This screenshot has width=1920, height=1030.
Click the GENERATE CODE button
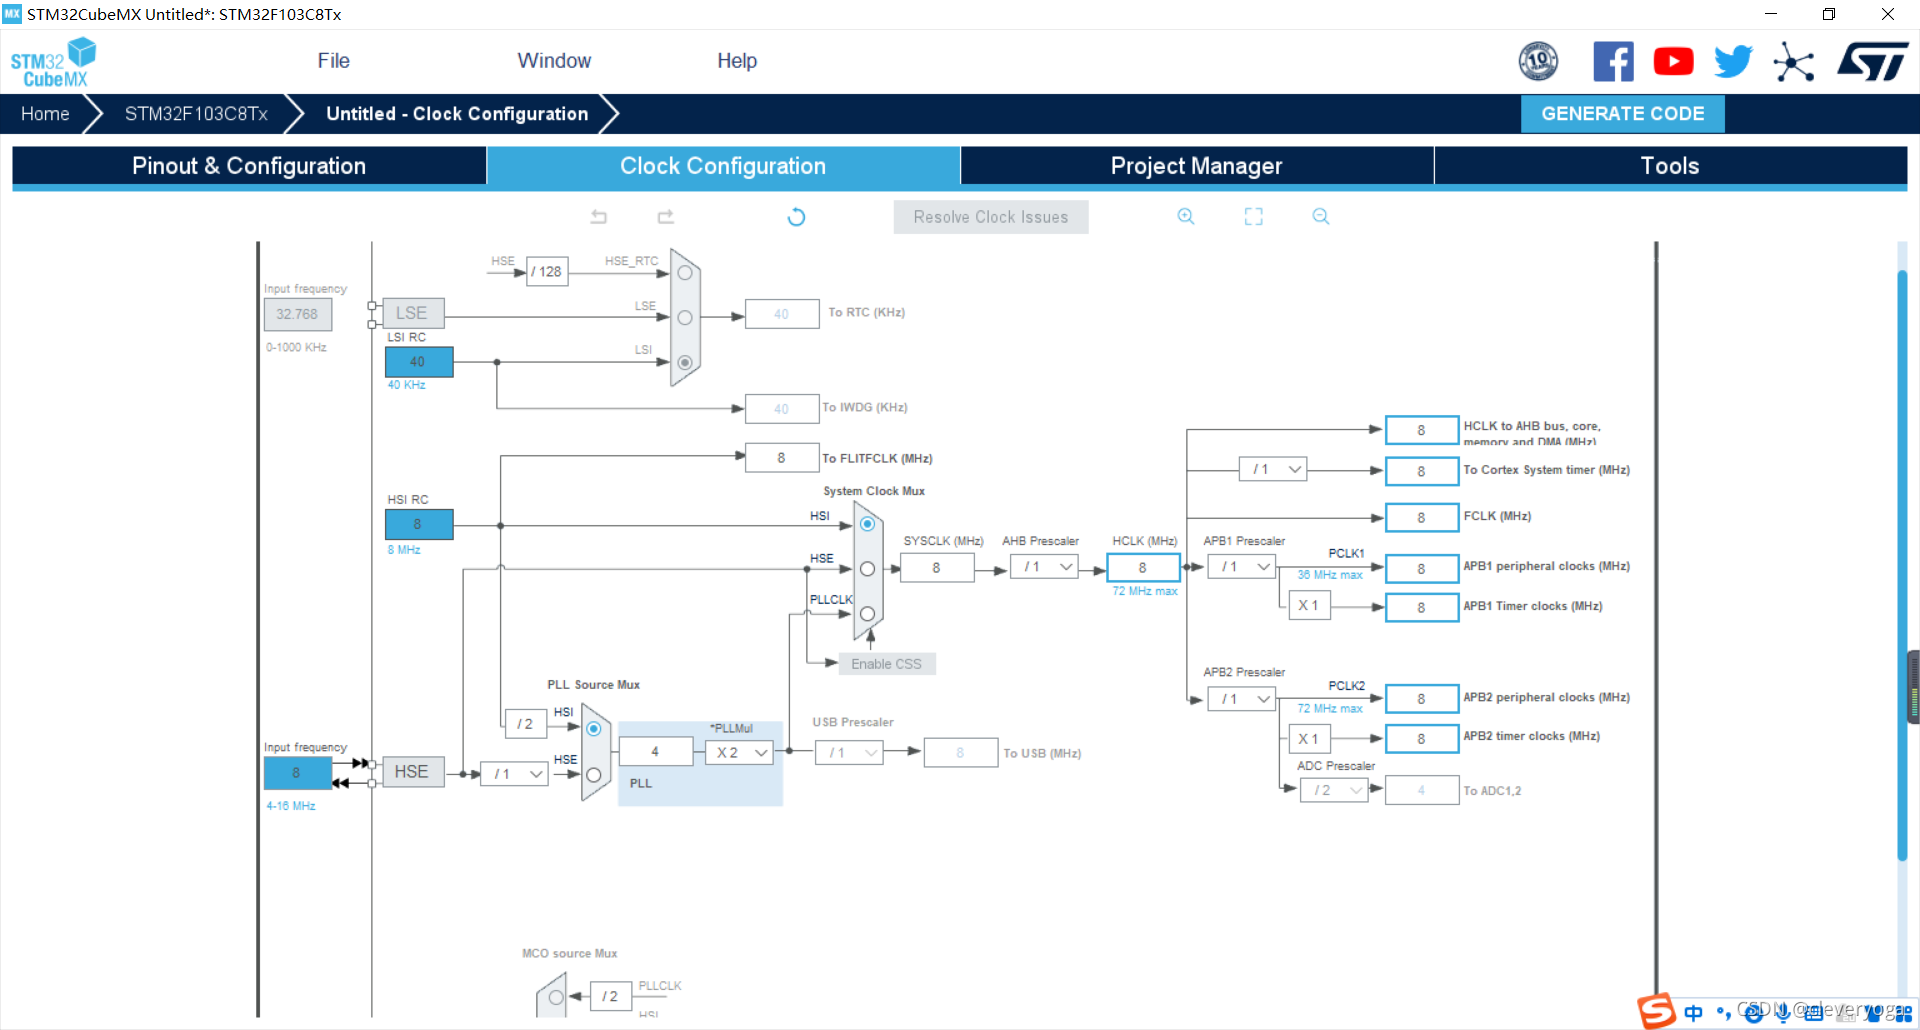tap(1623, 114)
